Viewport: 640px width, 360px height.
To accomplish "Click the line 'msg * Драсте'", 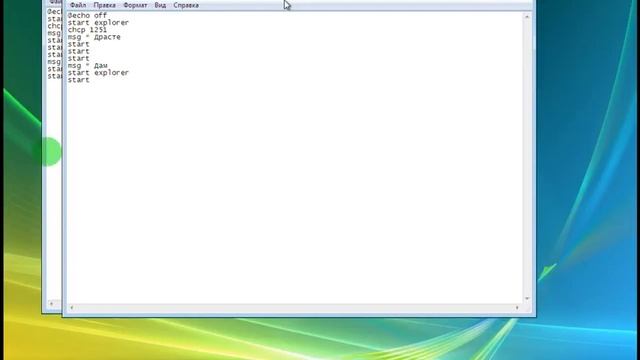I will (x=94, y=37).
